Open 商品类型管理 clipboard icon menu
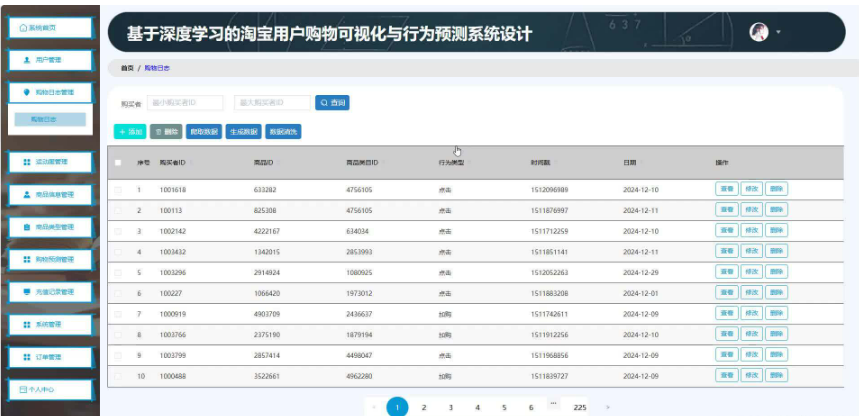 click(x=50, y=227)
